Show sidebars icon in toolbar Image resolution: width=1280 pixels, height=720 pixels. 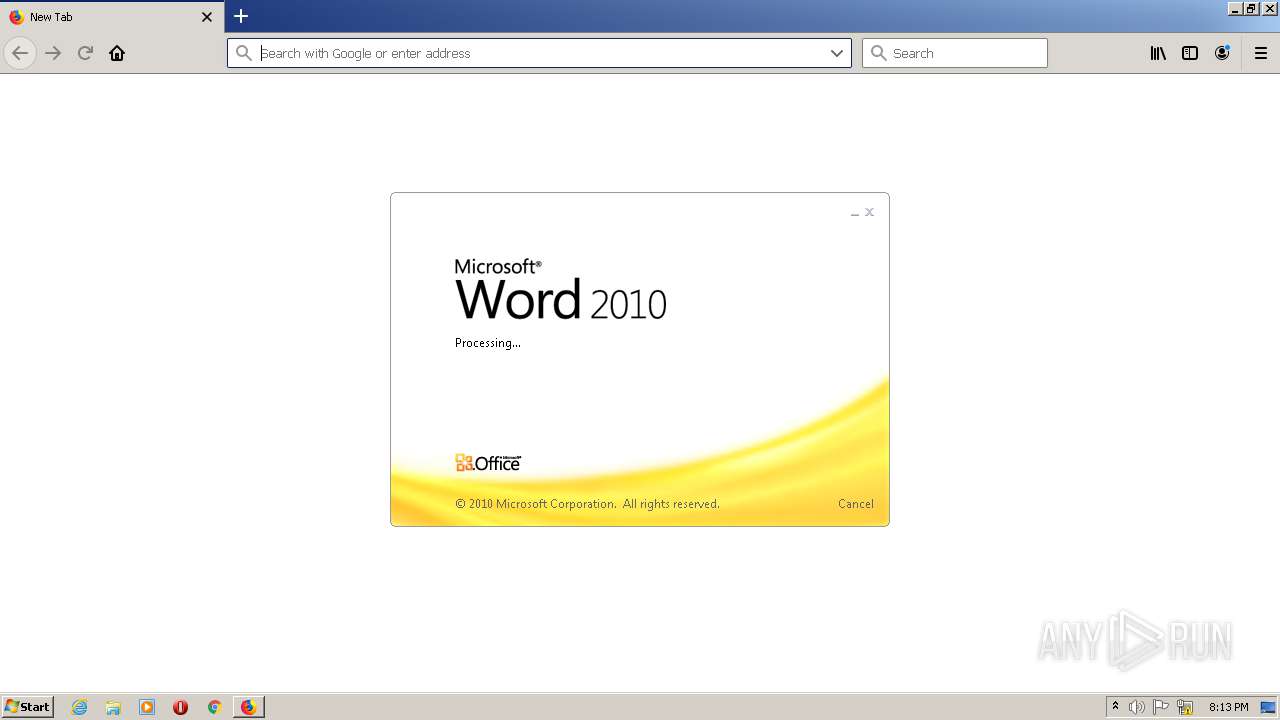click(x=1190, y=53)
